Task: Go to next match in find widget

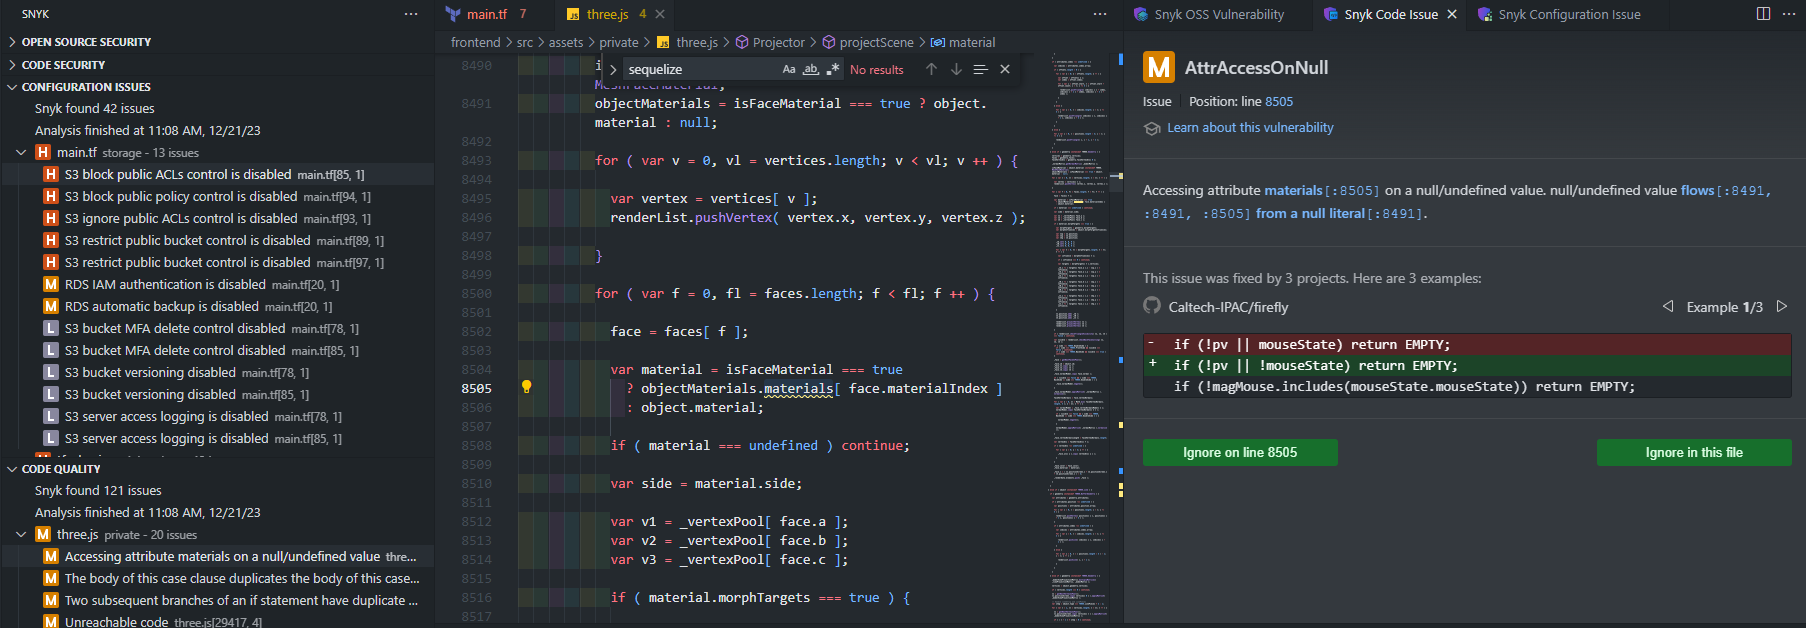Action: (x=956, y=69)
